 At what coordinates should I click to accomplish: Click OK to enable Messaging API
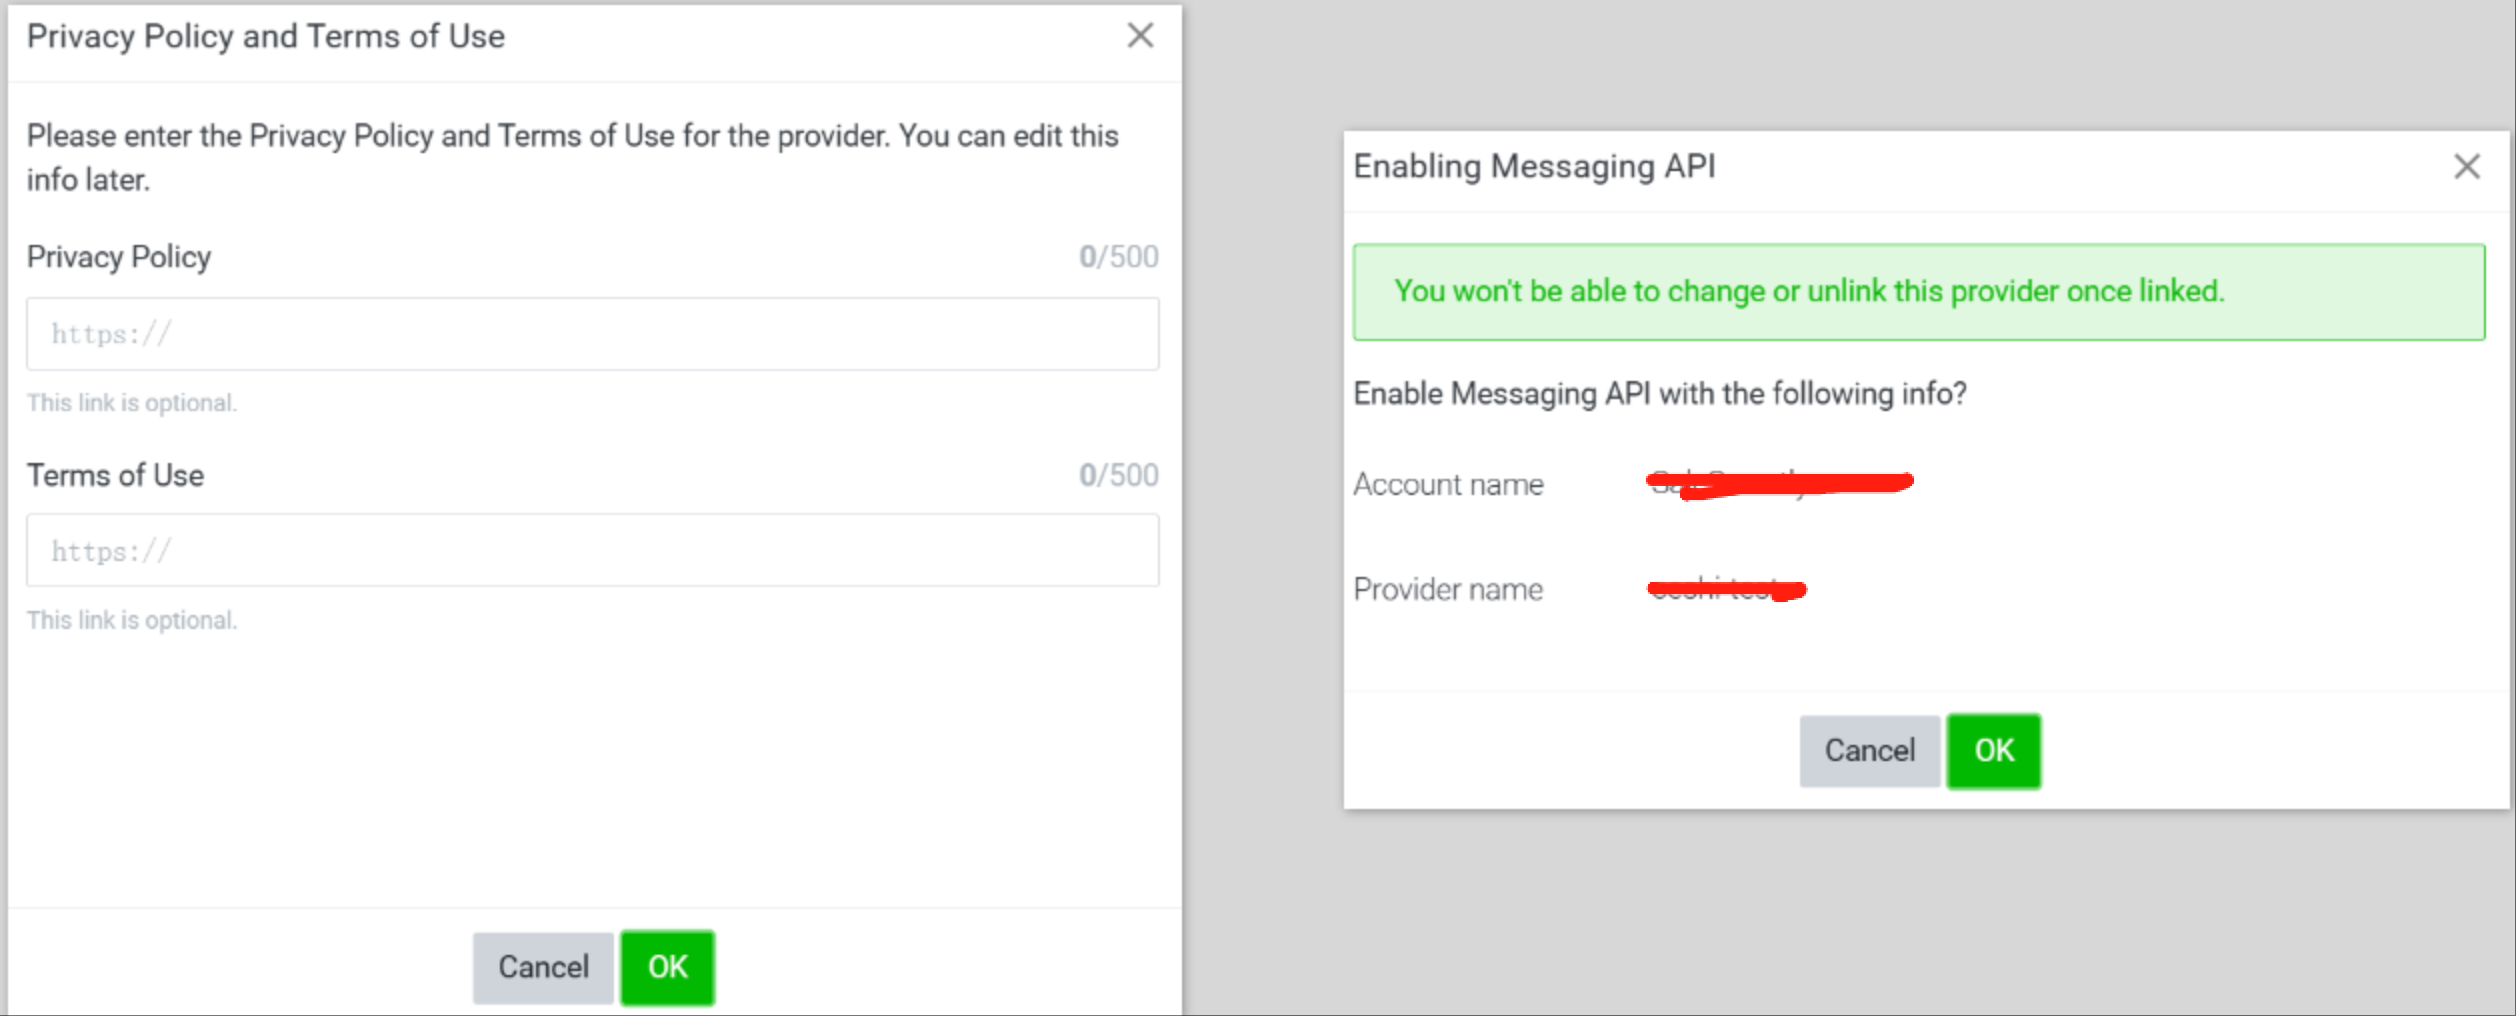[x=1993, y=751]
